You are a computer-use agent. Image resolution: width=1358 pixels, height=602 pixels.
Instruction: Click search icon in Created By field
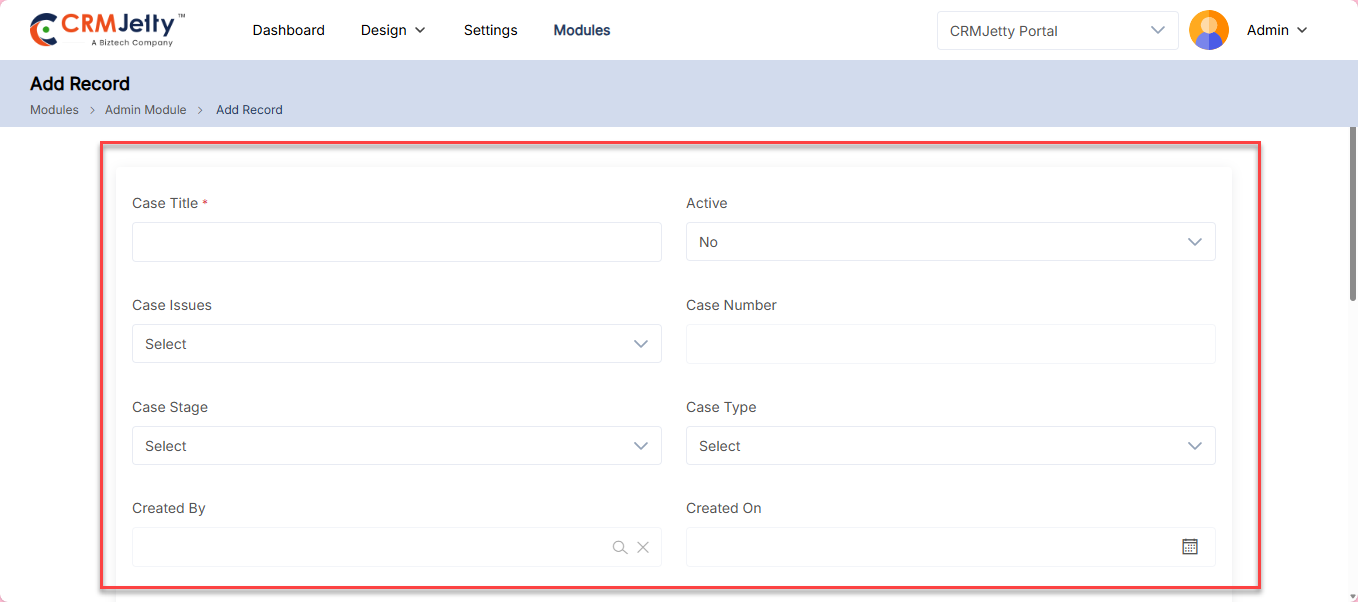pyautogui.click(x=620, y=547)
